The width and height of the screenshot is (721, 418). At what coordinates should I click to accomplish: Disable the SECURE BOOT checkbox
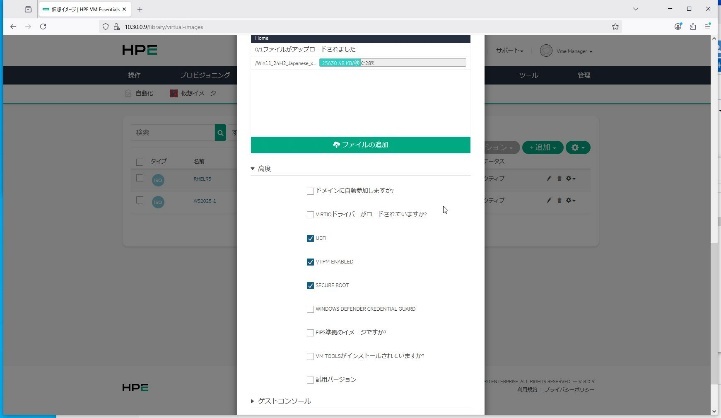310,285
